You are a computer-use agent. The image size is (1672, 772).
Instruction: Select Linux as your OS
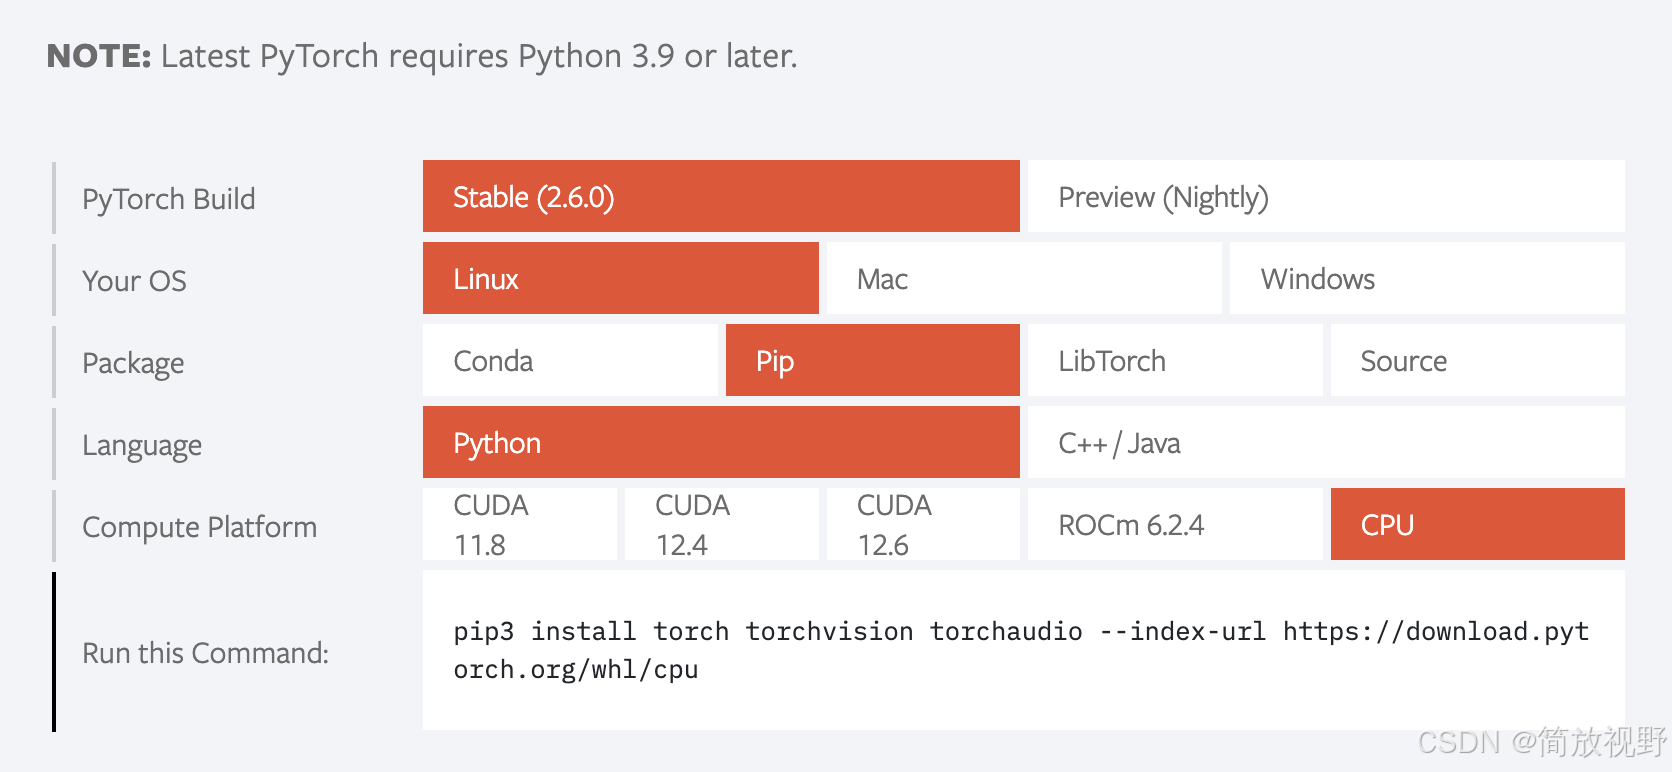tap(620, 279)
